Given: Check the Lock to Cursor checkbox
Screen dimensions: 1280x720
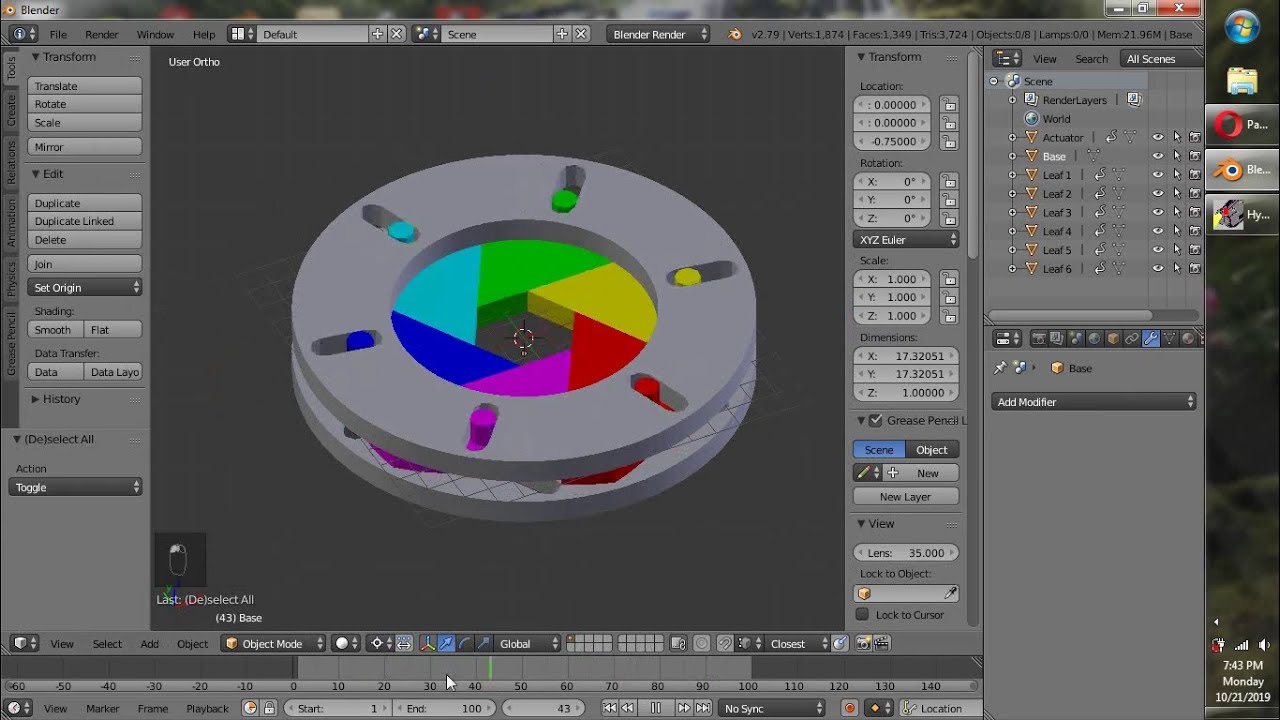Looking at the screenshot, I should click(x=862, y=615).
